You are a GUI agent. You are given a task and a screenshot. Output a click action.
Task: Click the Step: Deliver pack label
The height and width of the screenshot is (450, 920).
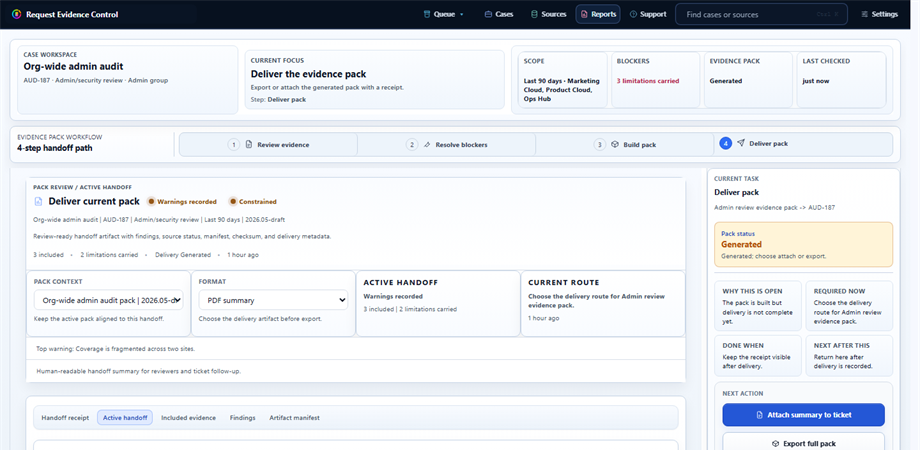278,100
